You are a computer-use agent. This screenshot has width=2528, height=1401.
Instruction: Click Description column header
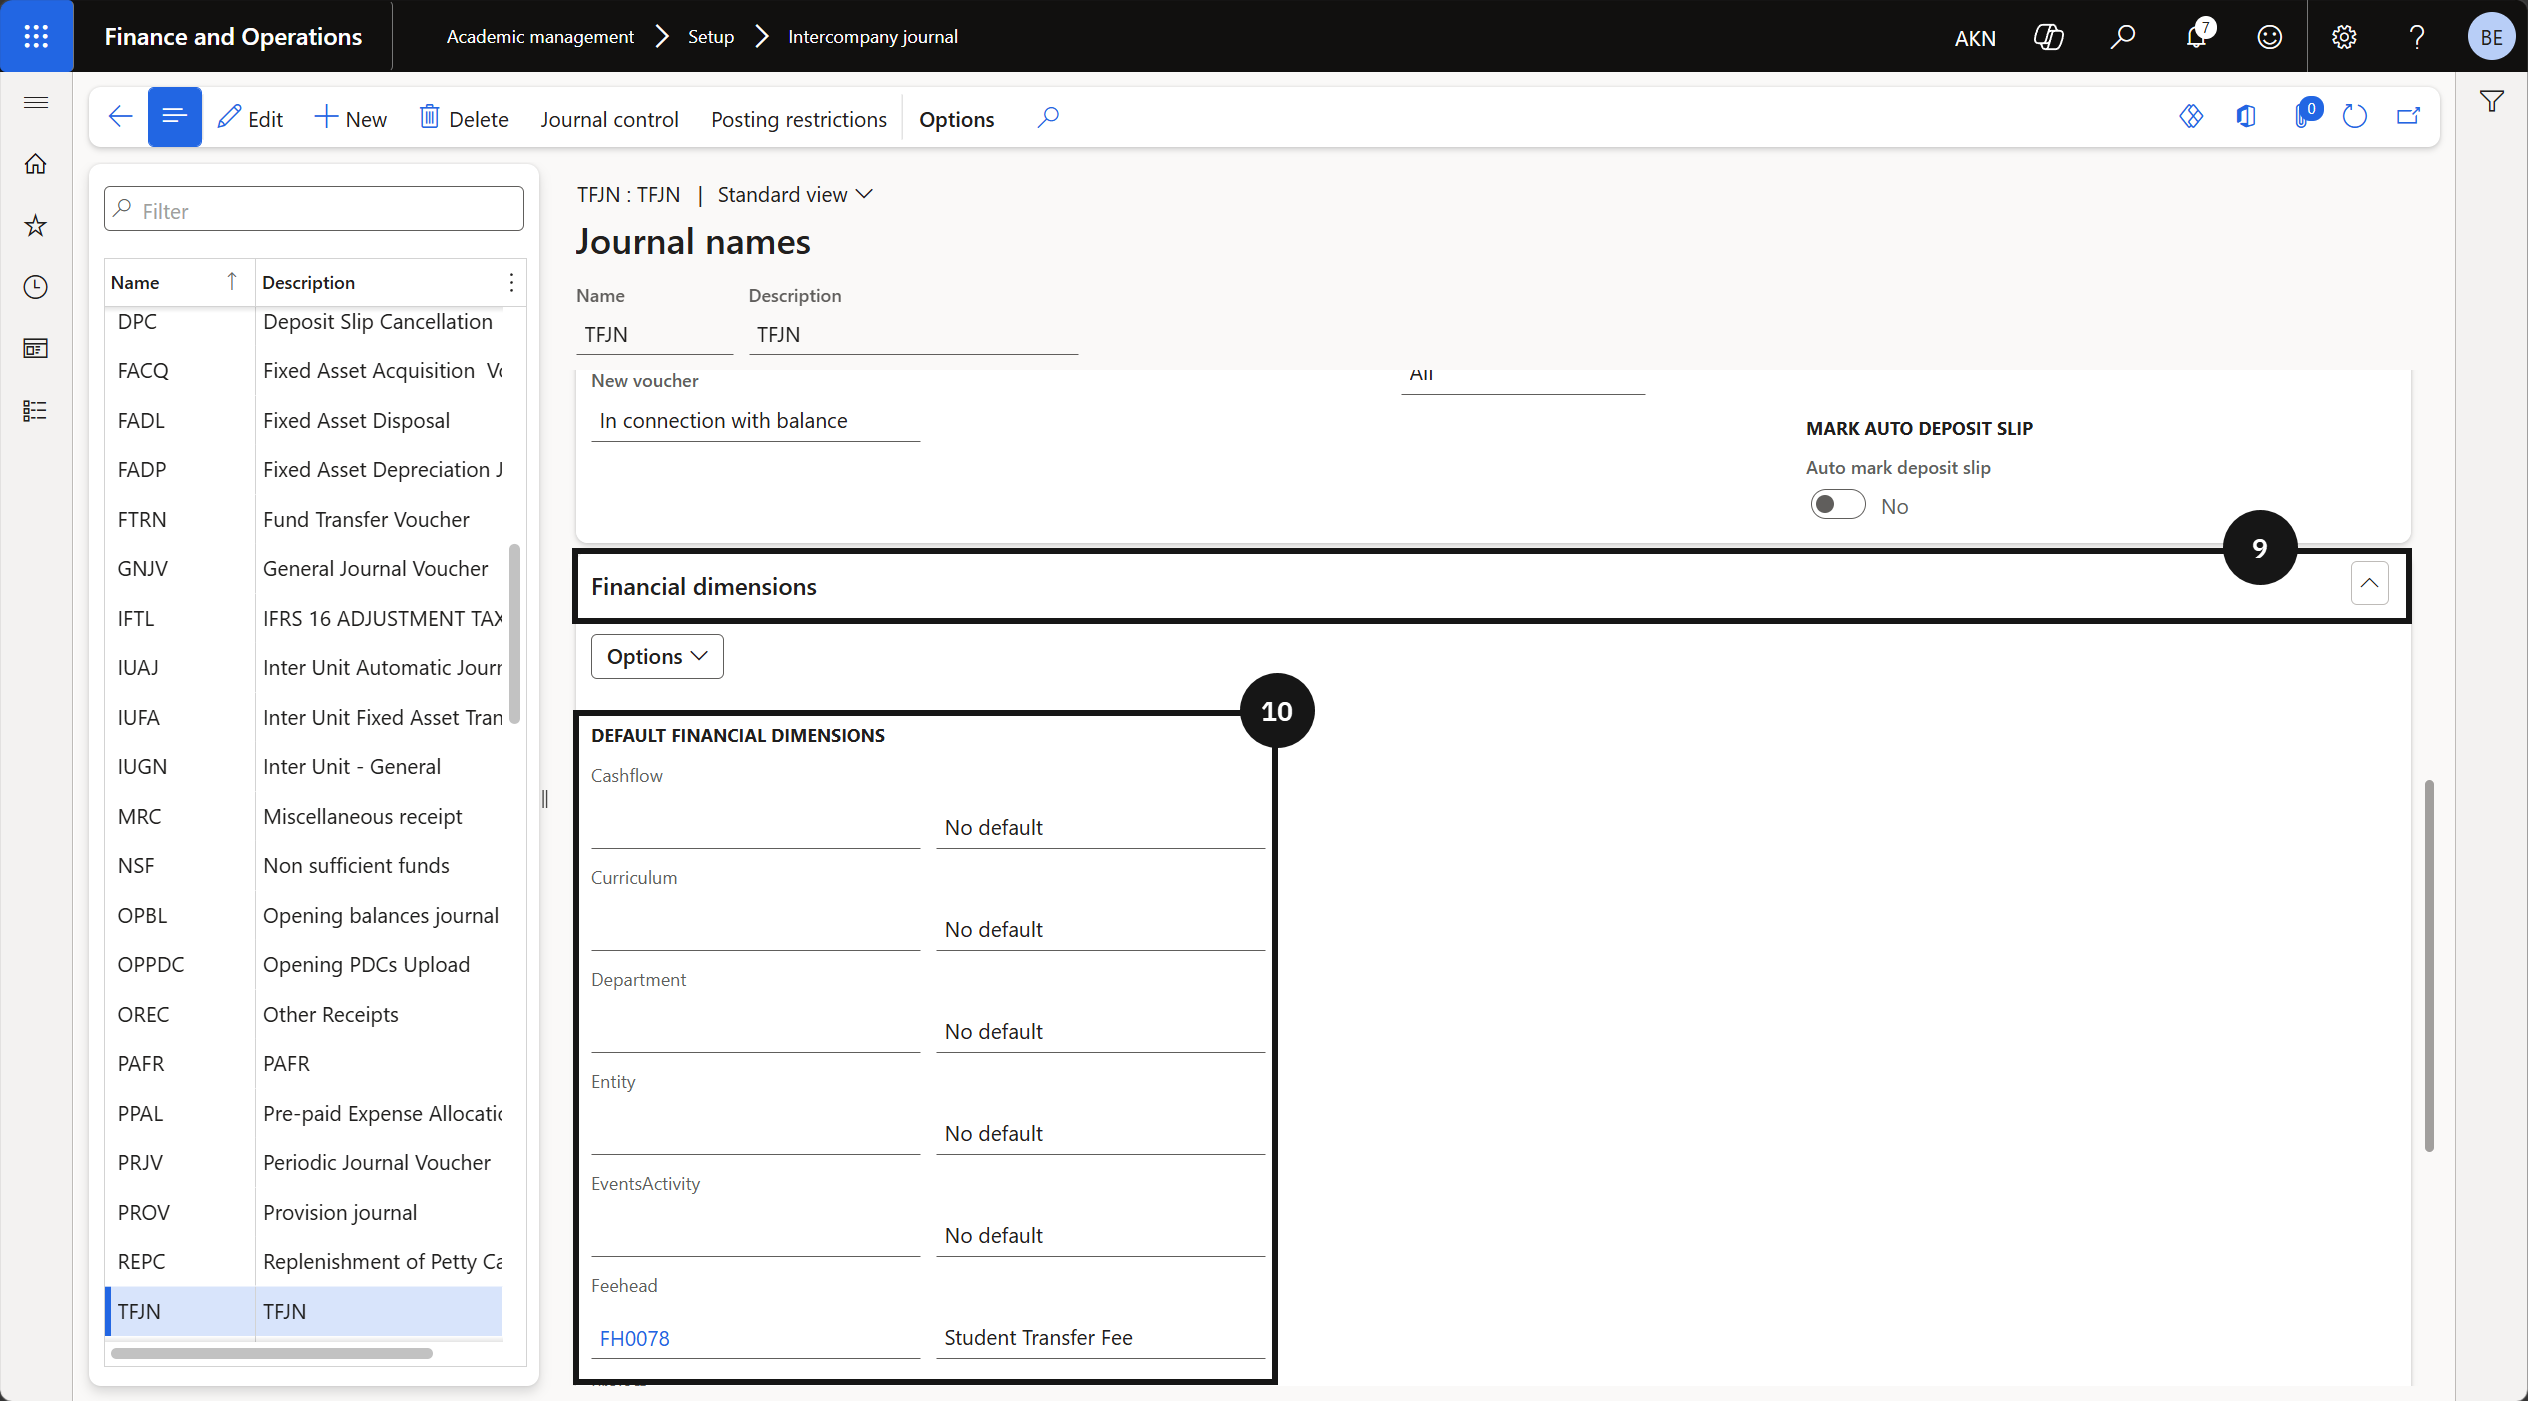coord(308,283)
